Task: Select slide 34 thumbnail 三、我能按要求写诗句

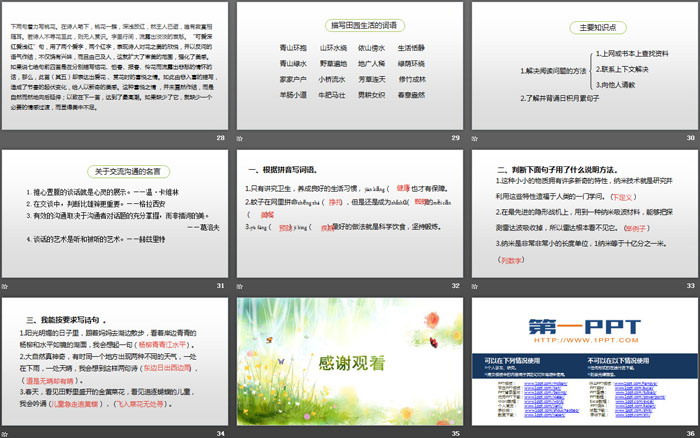Action: pos(115,361)
